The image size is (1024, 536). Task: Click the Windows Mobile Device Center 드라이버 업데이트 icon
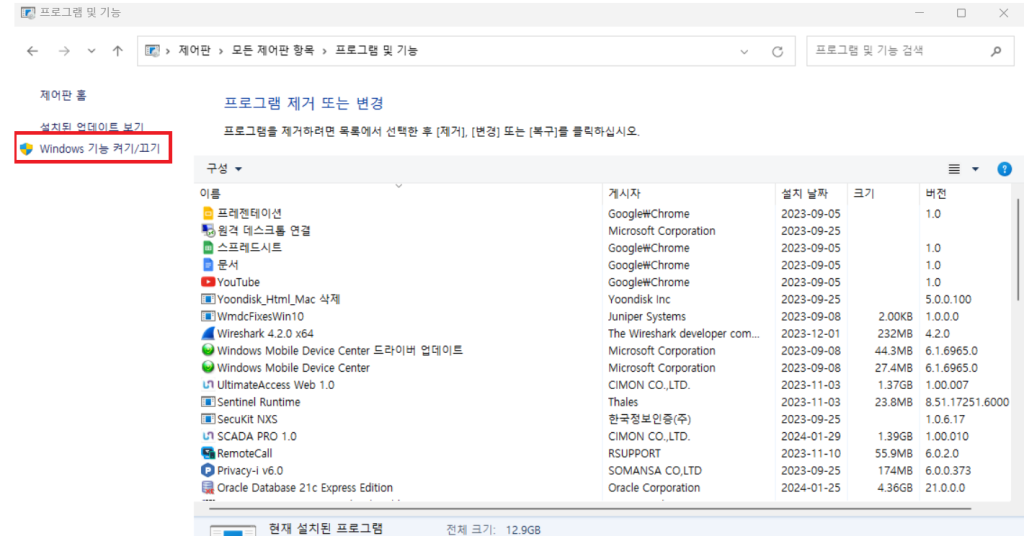coord(208,350)
